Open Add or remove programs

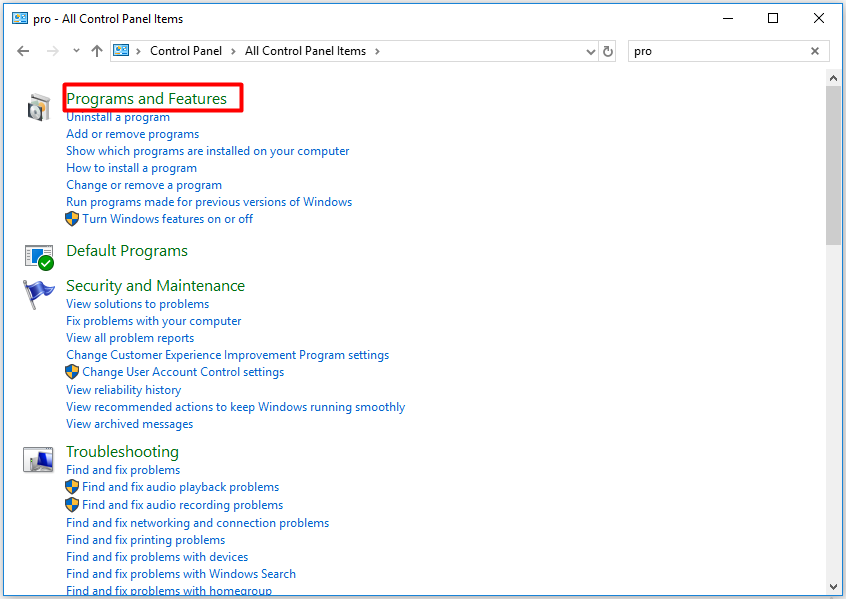click(132, 134)
